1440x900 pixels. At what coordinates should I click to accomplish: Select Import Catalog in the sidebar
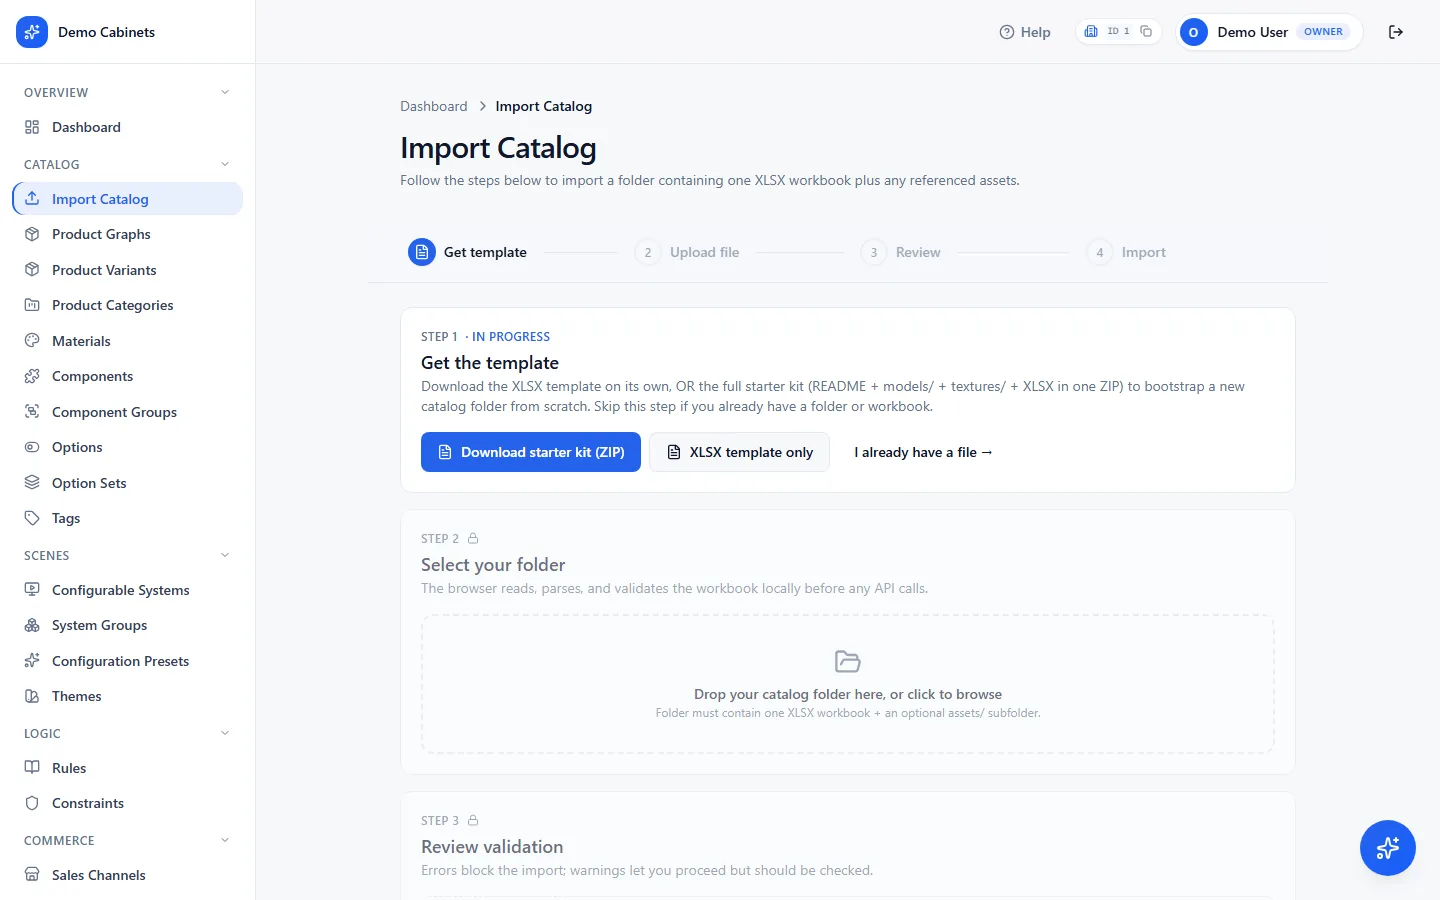pyautogui.click(x=127, y=199)
